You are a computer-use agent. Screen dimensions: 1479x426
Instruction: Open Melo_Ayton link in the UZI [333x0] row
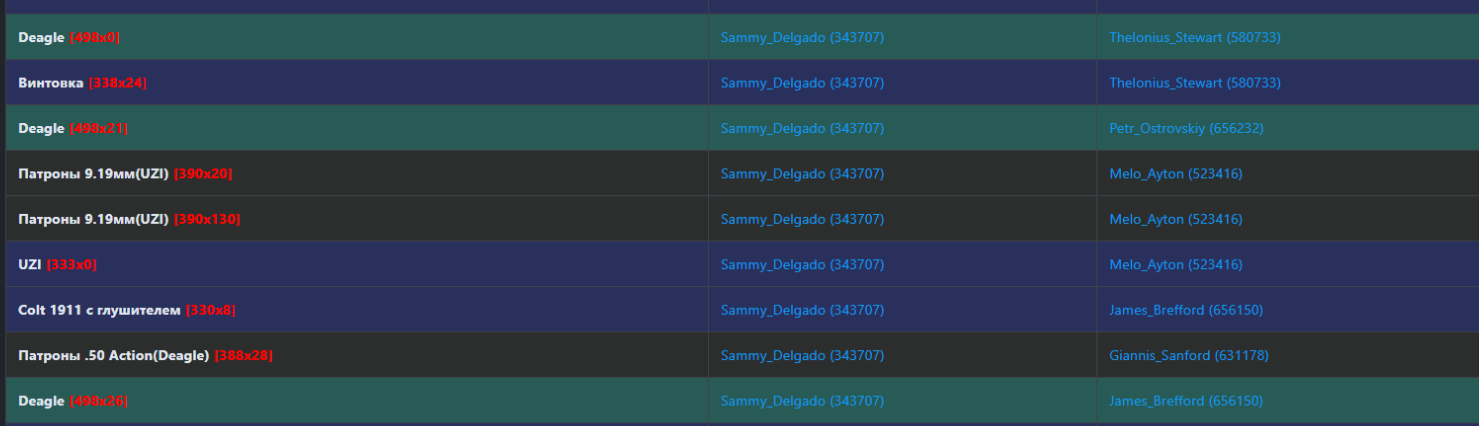[x=1175, y=265]
